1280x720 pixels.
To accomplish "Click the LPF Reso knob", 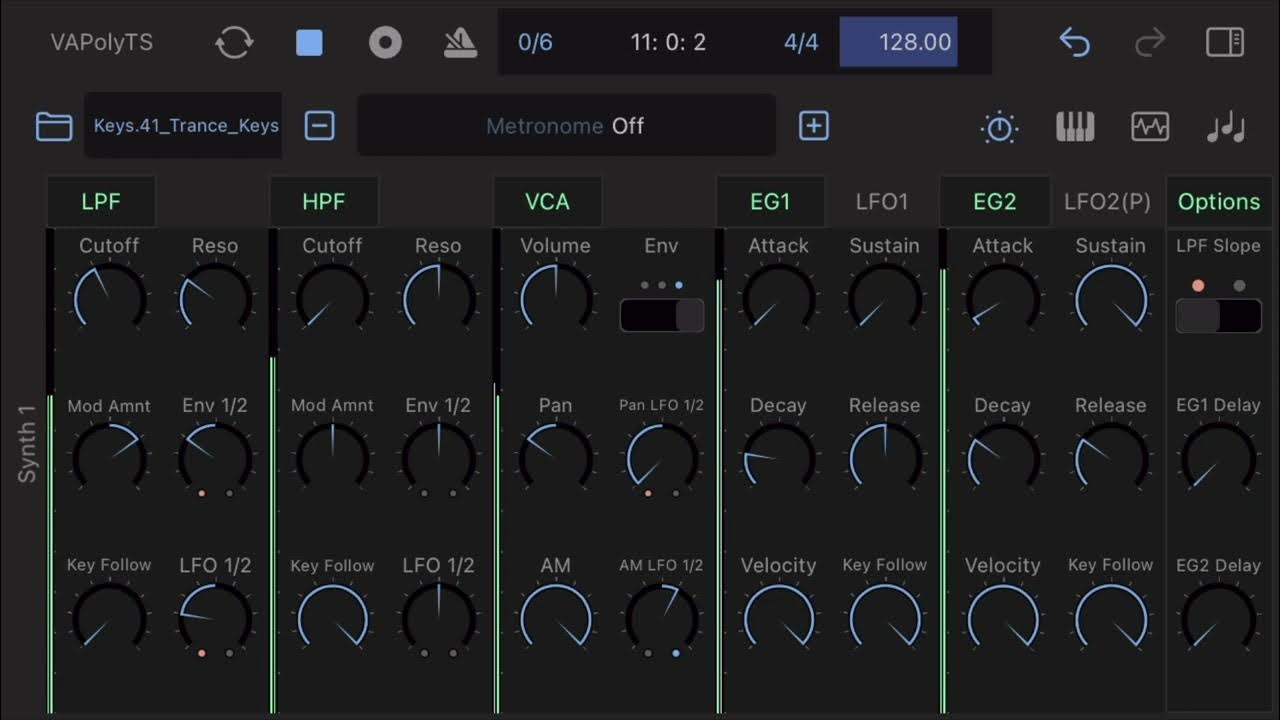I will [x=215, y=298].
